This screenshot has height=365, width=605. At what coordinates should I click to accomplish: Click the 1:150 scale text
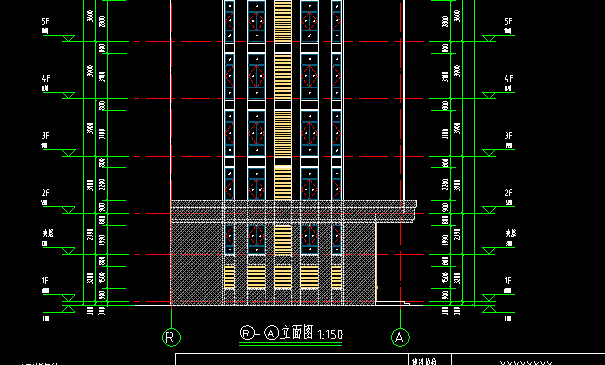(330, 334)
